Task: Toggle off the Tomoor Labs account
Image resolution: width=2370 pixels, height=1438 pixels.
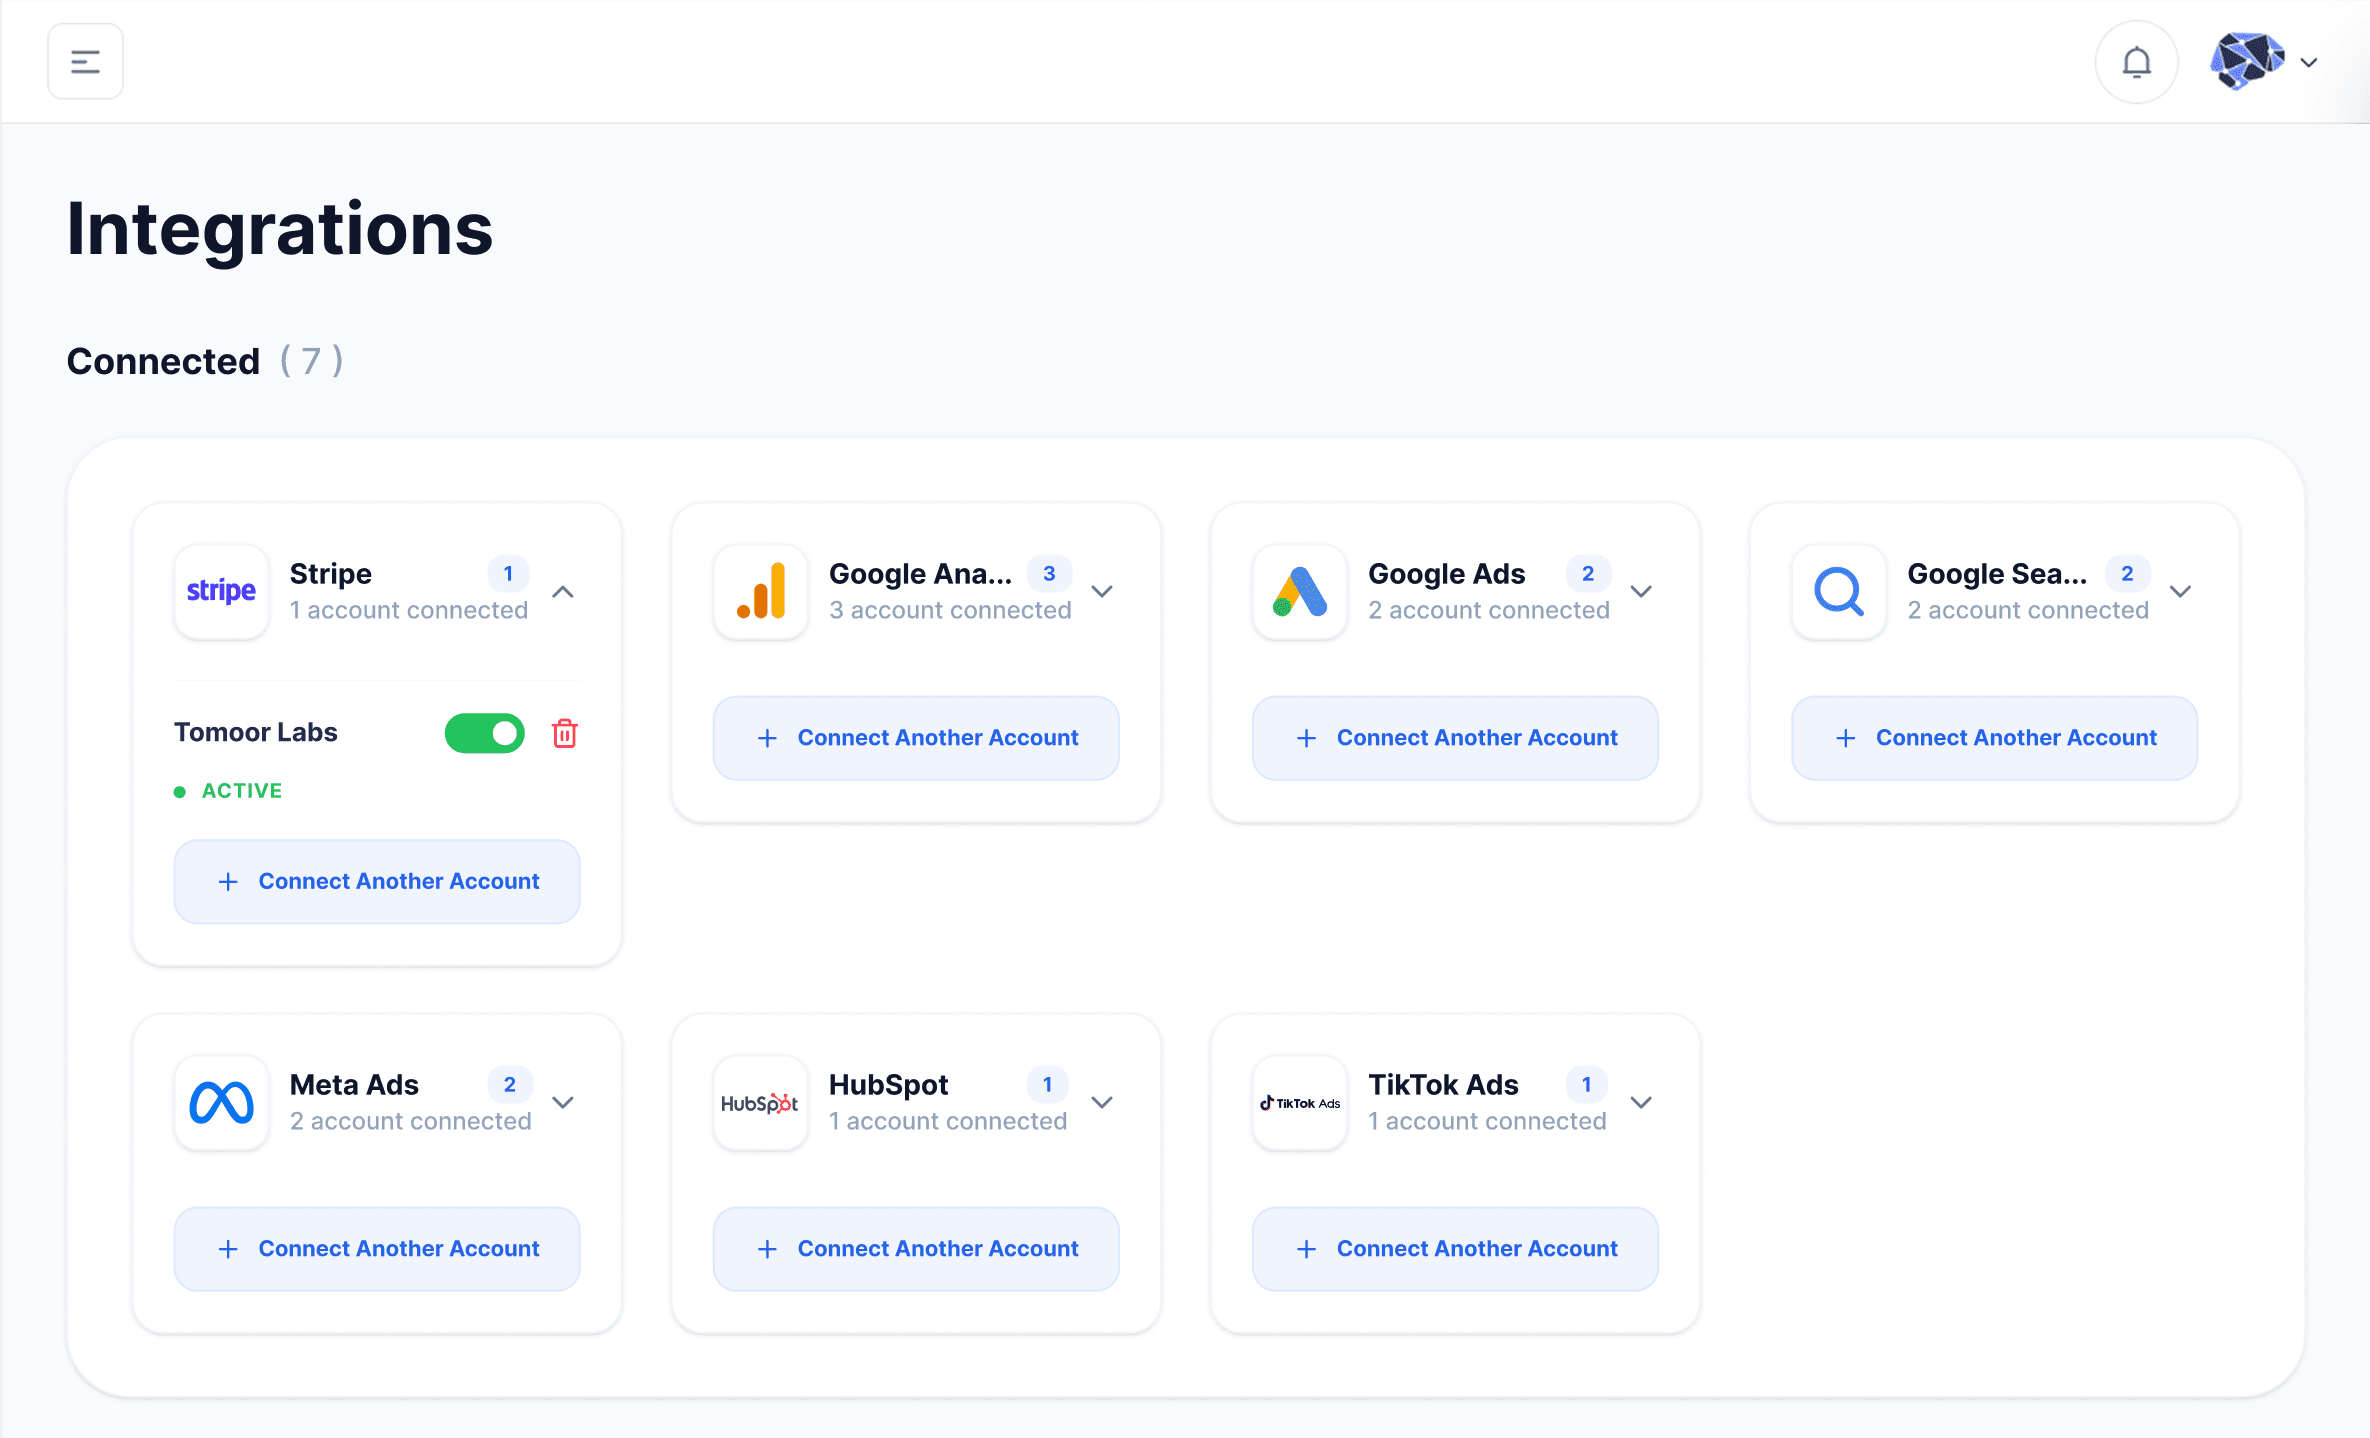Action: tap(485, 733)
